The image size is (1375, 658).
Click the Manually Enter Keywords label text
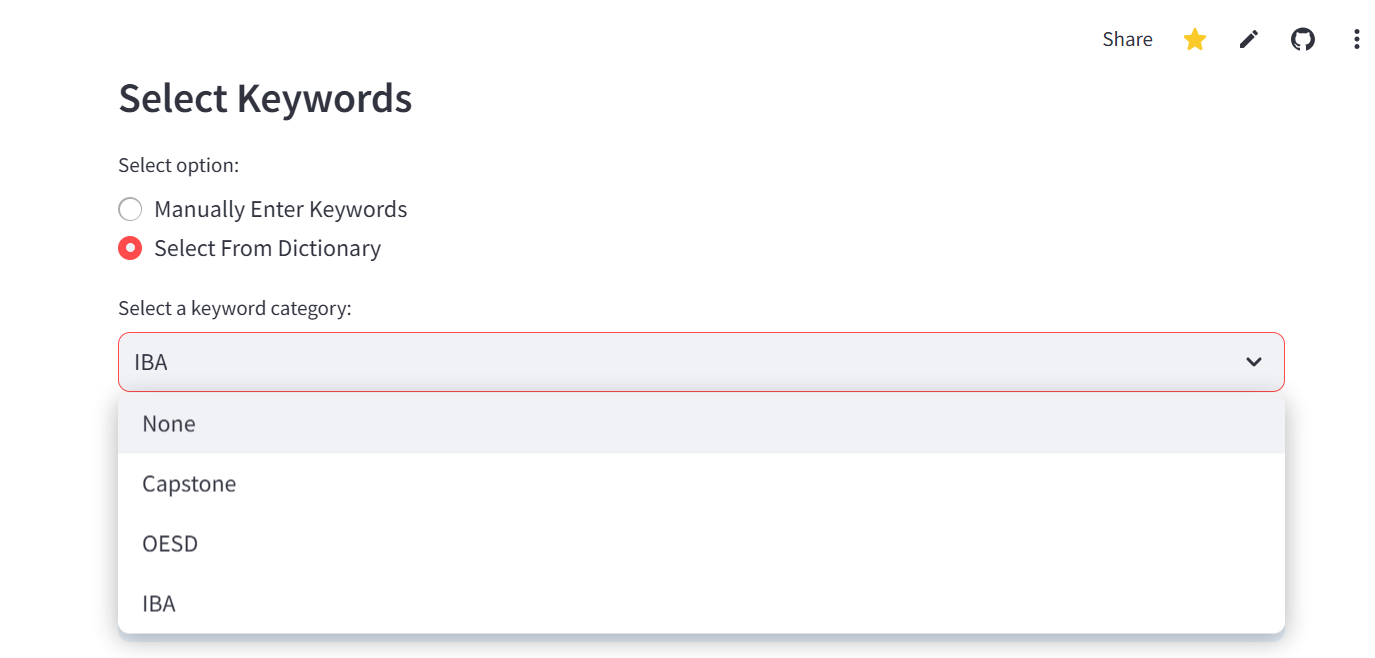point(281,209)
